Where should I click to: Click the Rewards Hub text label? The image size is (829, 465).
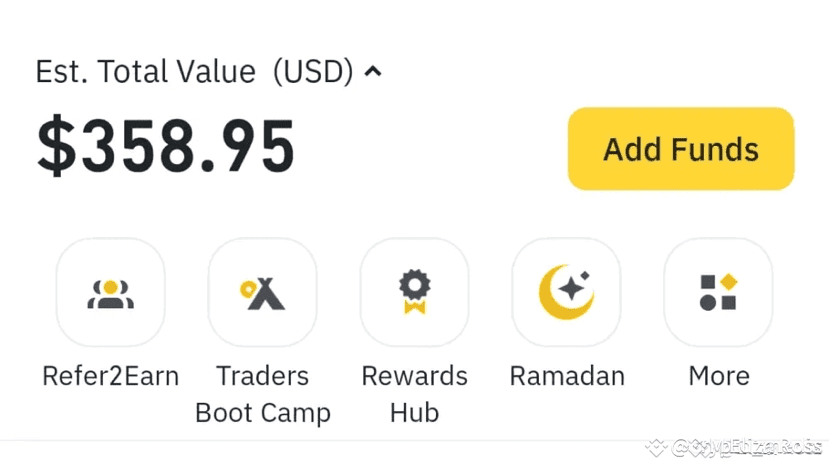(414, 394)
